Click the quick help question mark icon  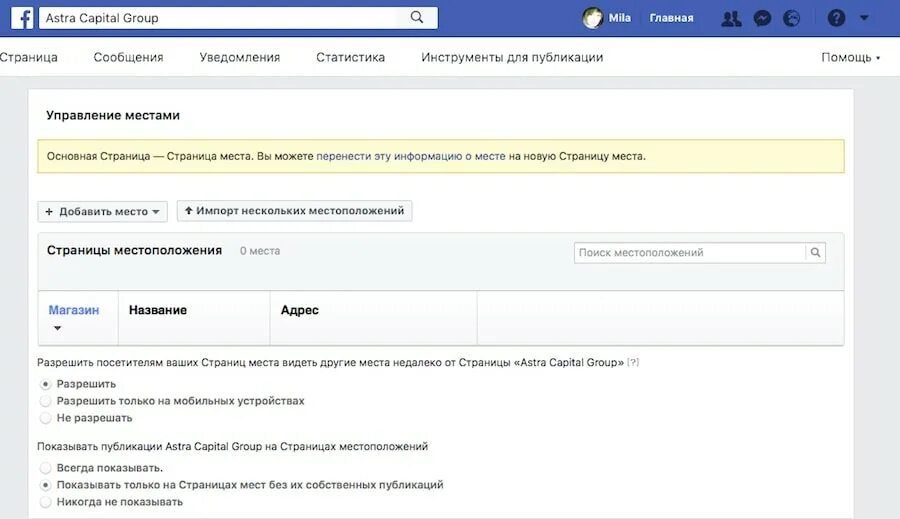coord(836,18)
